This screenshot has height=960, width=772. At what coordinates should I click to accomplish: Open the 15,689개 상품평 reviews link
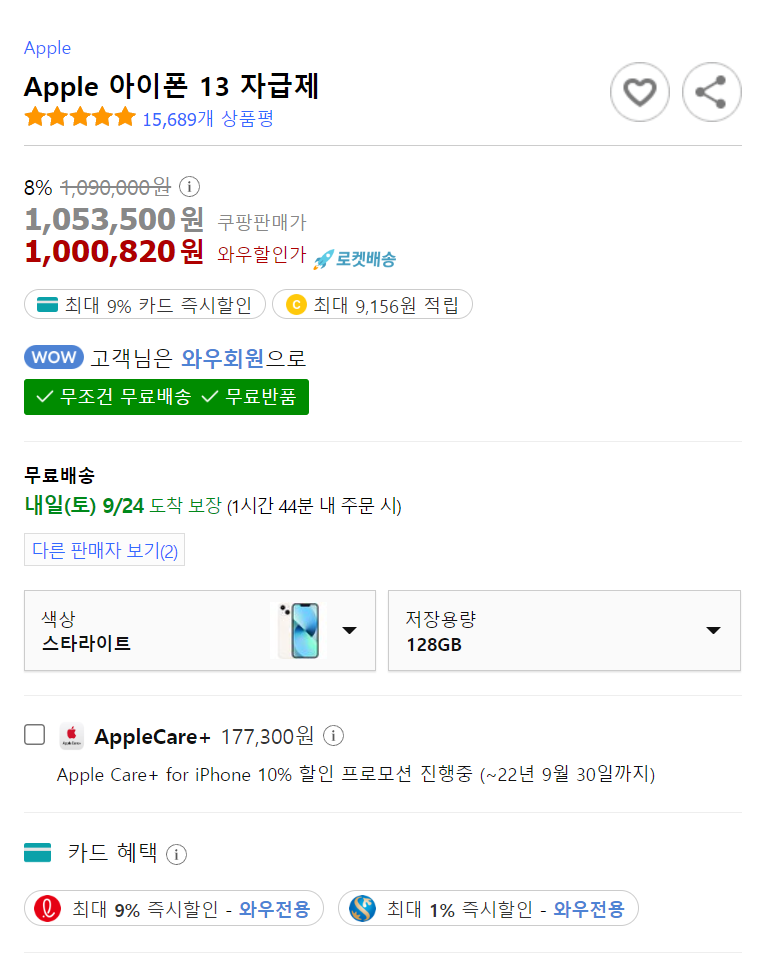point(208,118)
